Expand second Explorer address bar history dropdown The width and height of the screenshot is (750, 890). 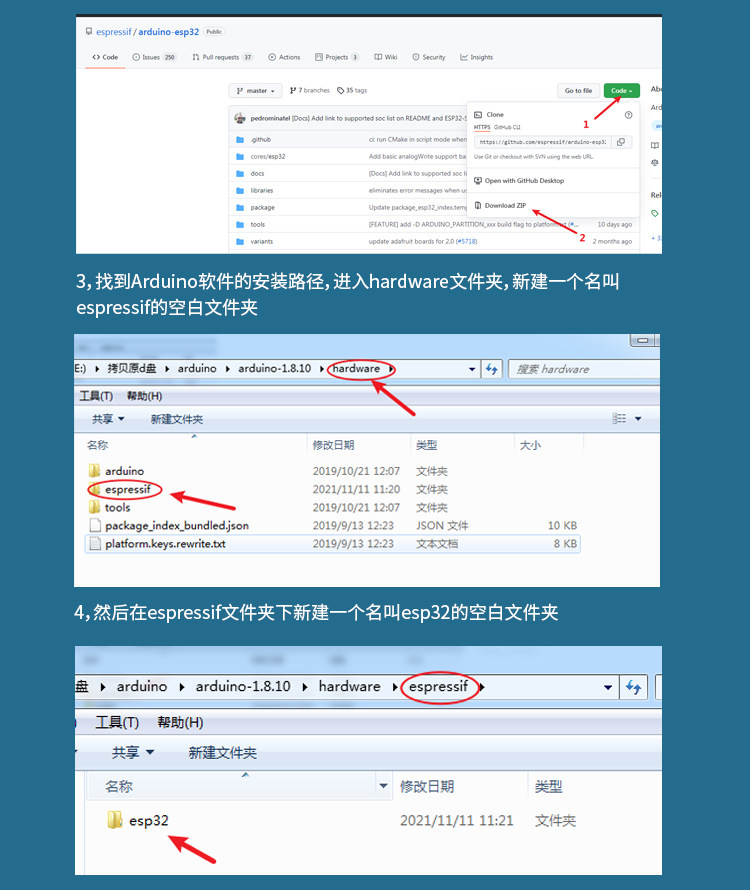pos(607,687)
